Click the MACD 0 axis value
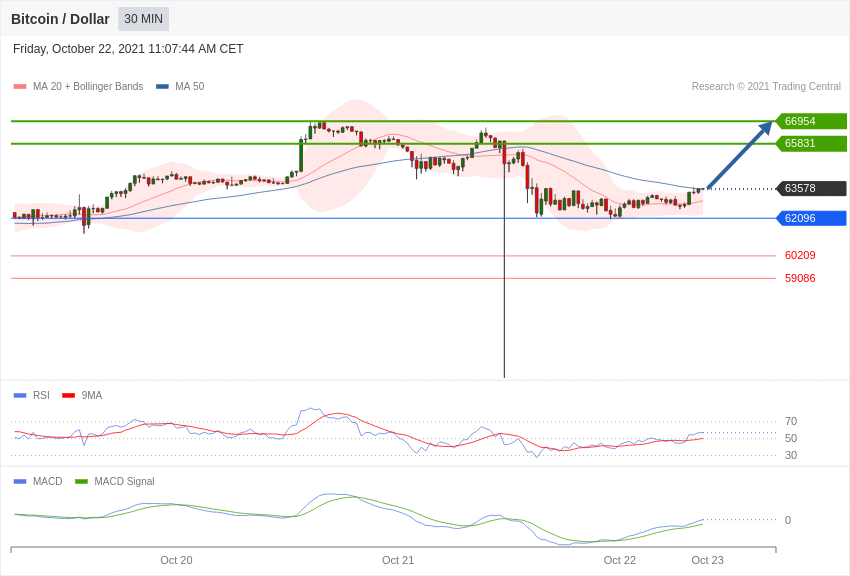The height and width of the screenshot is (576, 850). (x=788, y=520)
